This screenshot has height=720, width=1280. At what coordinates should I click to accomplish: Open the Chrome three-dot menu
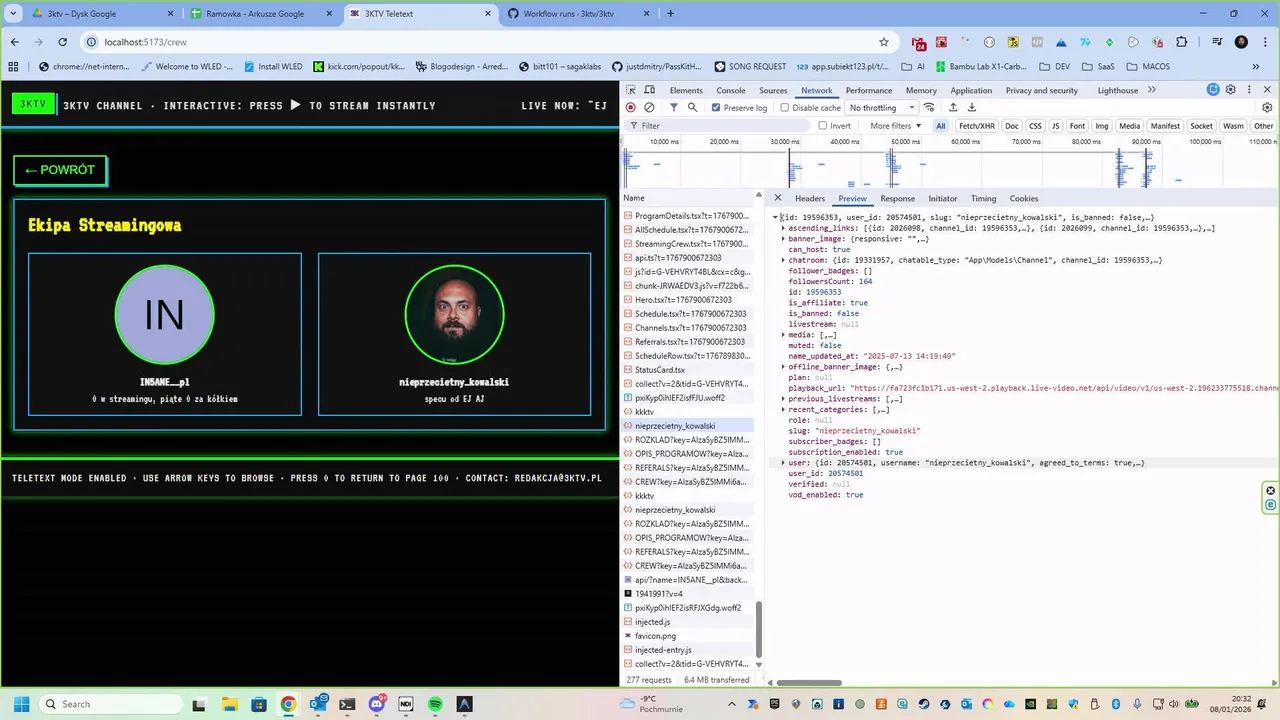point(1265,42)
